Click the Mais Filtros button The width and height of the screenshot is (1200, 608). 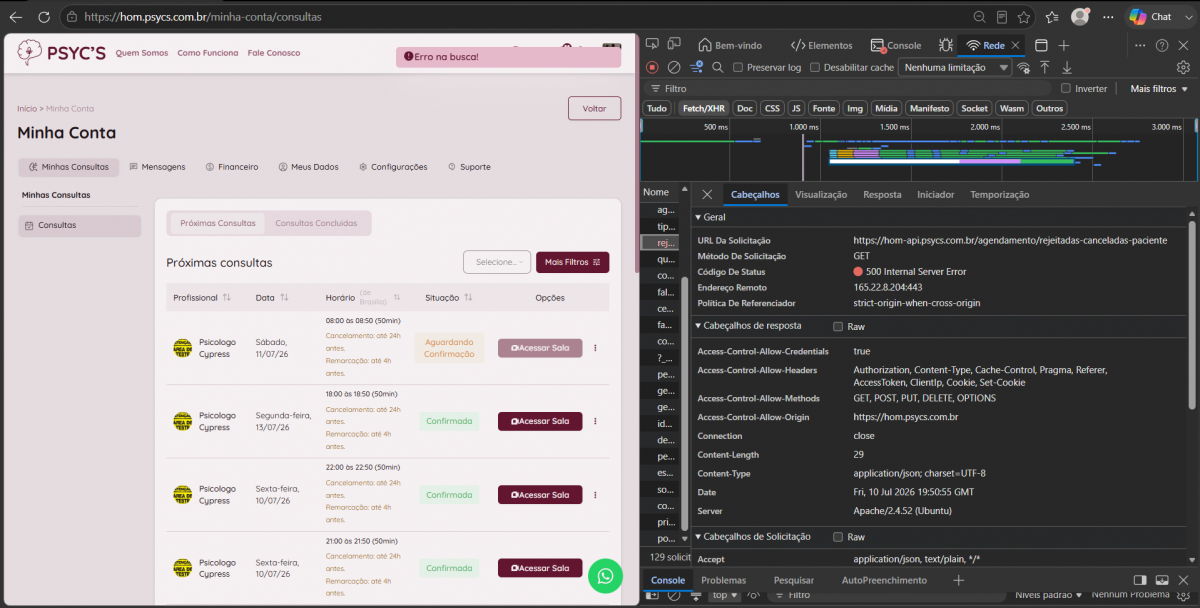pyautogui.click(x=572, y=262)
